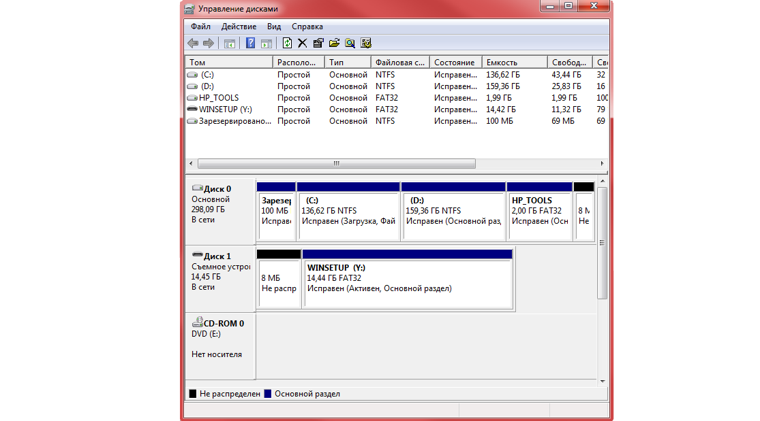Viewport: 760px width, 421px height.
Task: Click the CD-ROM 0 DVD (E:) label
Action: 221,346
